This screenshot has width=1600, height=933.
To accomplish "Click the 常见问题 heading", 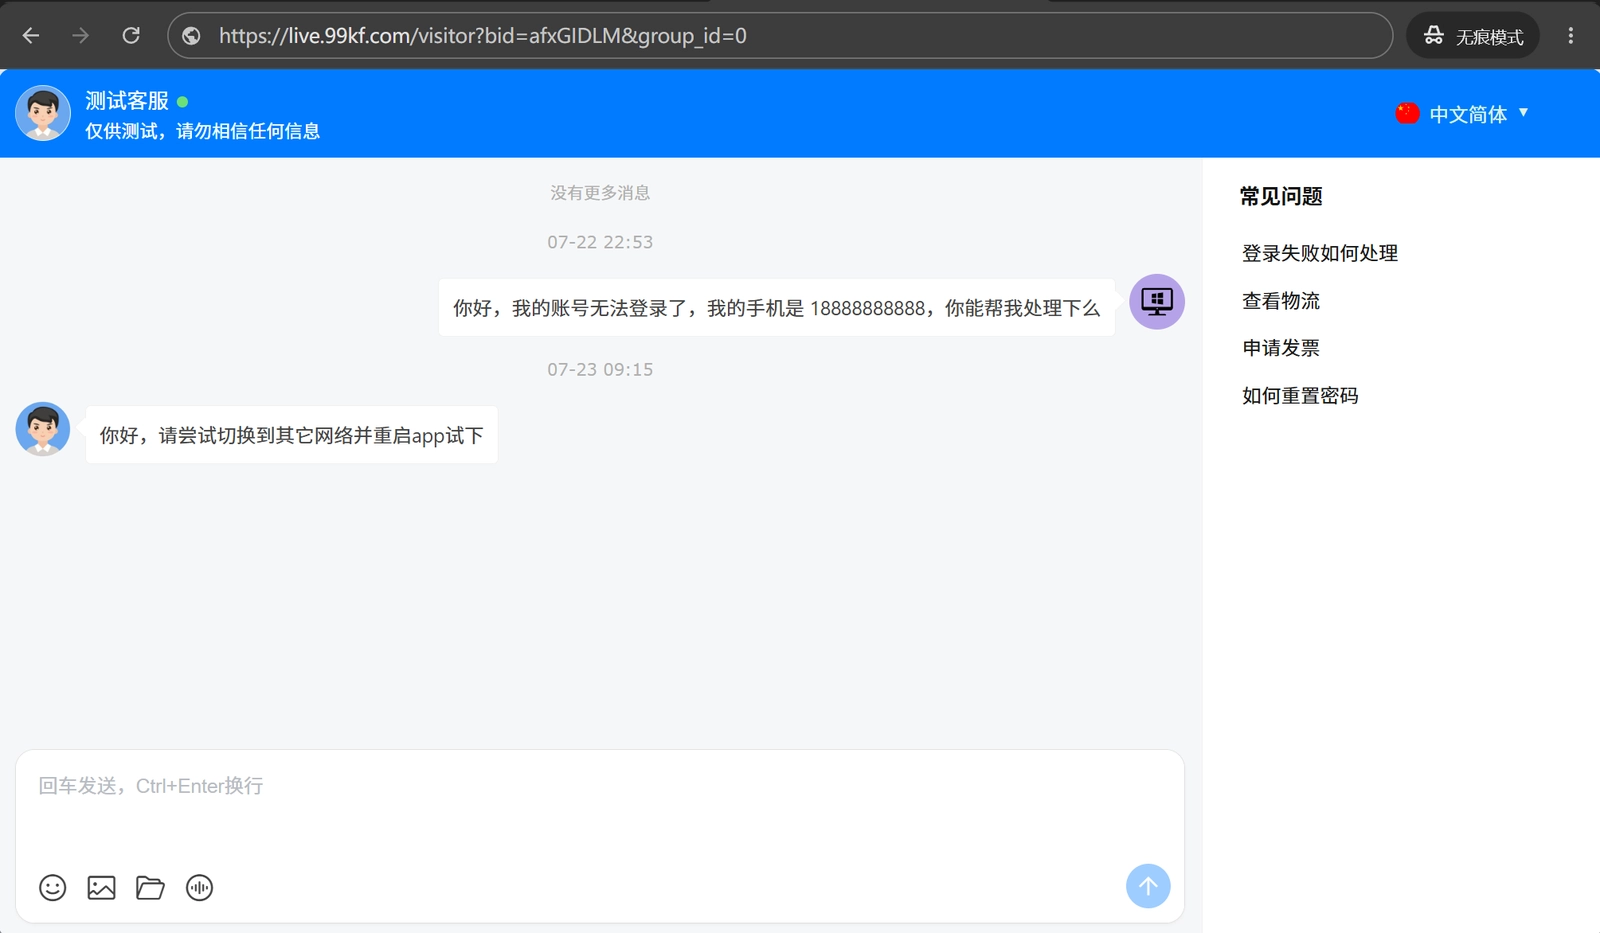I will coord(1281,196).
